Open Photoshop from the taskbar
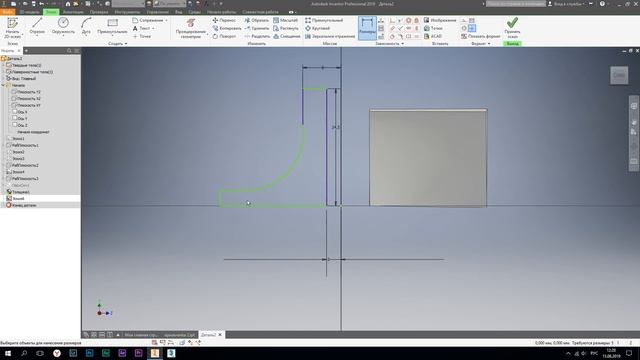 [89, 353]
